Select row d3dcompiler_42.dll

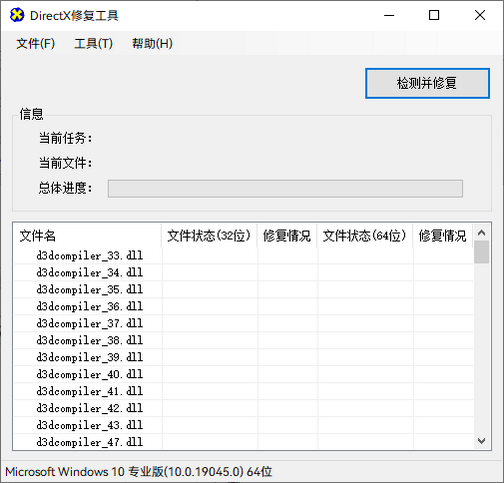tap(243, 408)
